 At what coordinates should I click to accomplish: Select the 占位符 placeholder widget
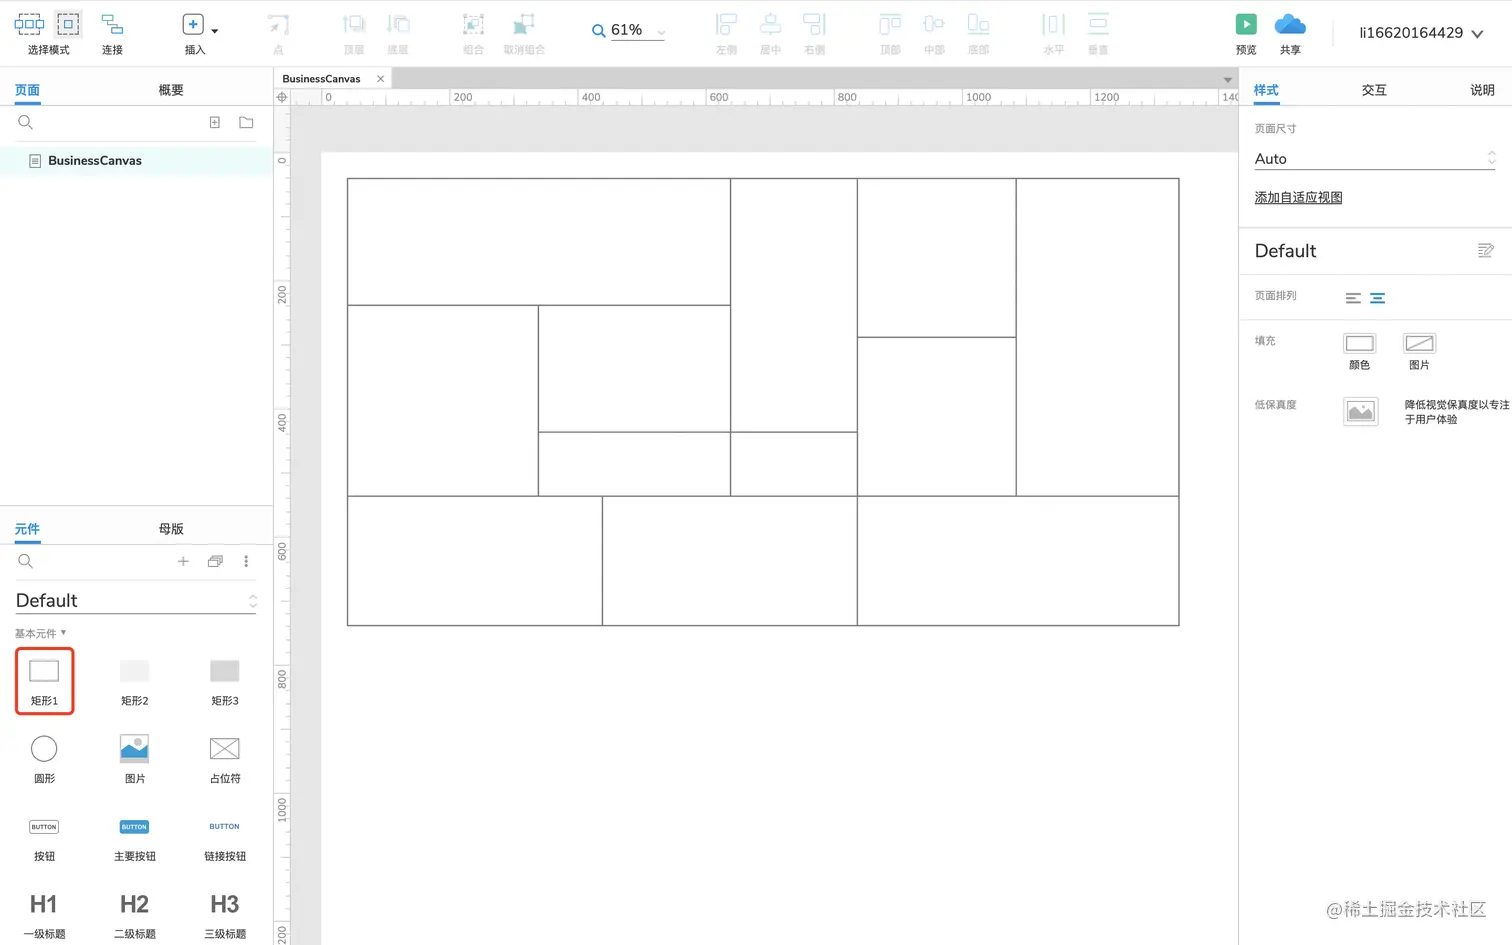point(225,759)
